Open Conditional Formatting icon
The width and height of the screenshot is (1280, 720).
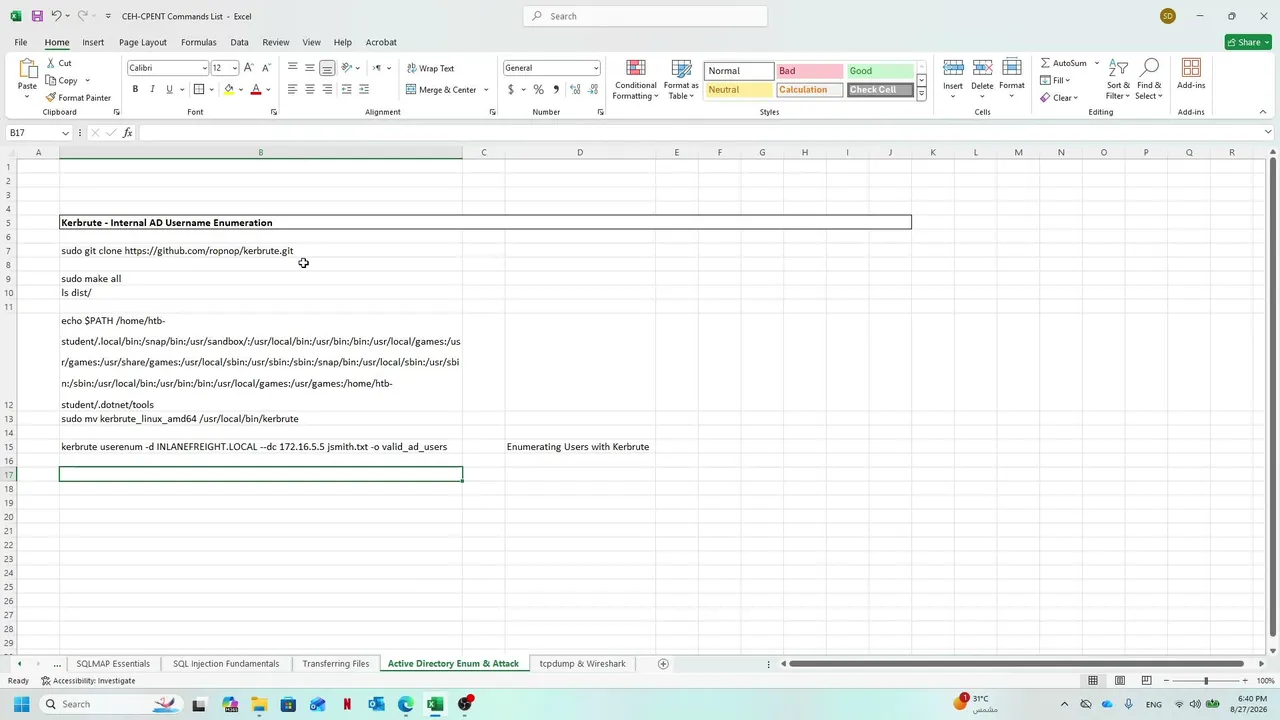click(636, 69)
